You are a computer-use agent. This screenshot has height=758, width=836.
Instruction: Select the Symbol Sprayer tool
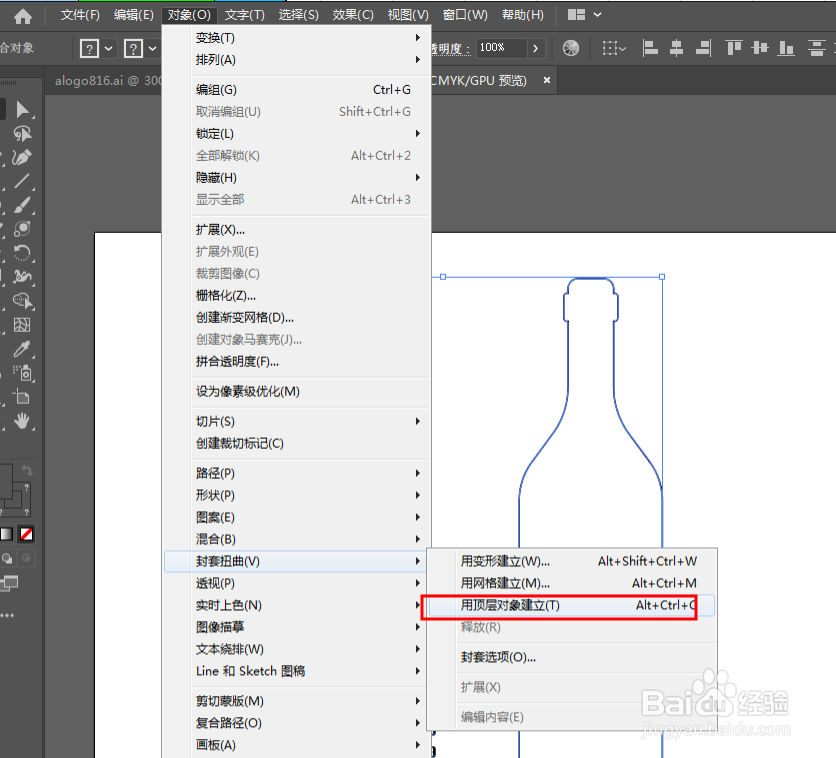22,373
